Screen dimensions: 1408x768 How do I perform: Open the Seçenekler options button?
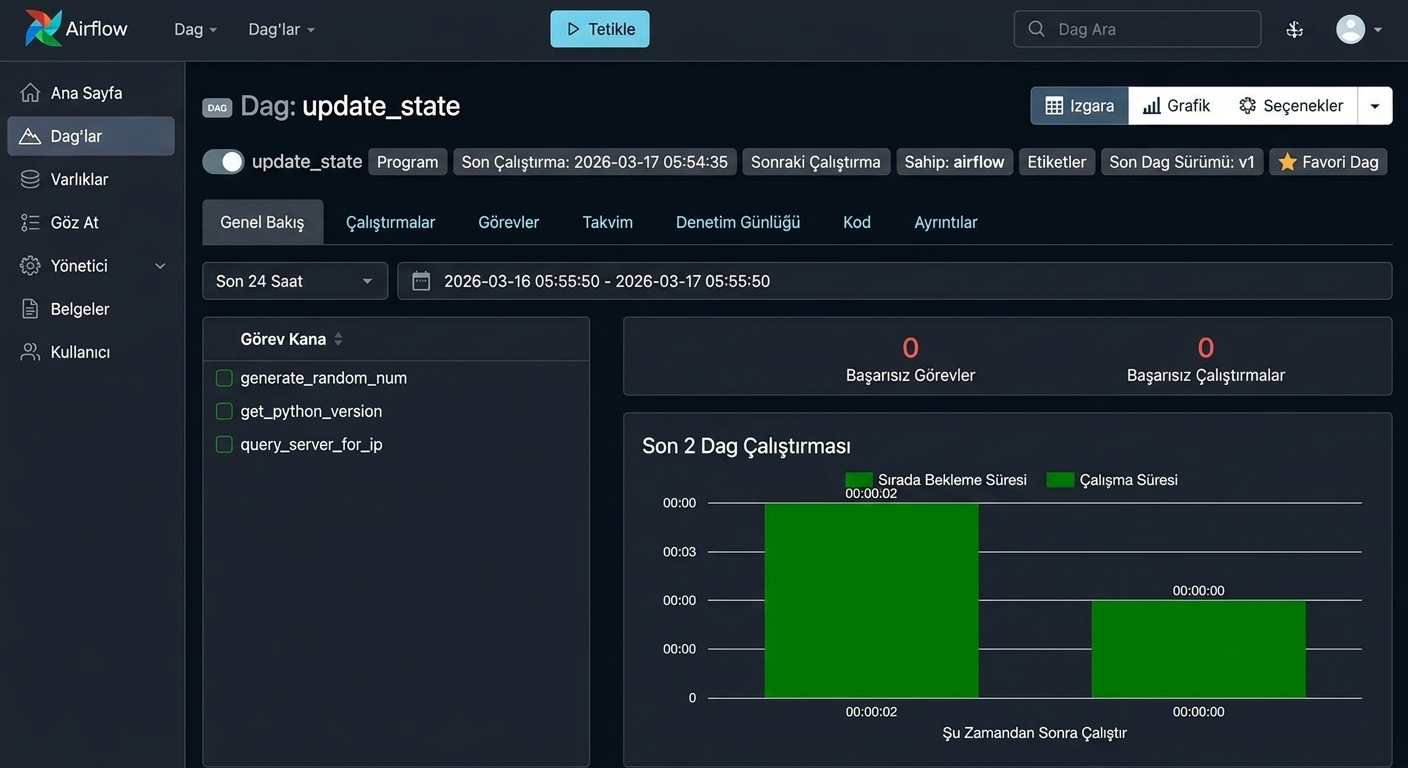pyautogui.click(x=1291, y=106)
